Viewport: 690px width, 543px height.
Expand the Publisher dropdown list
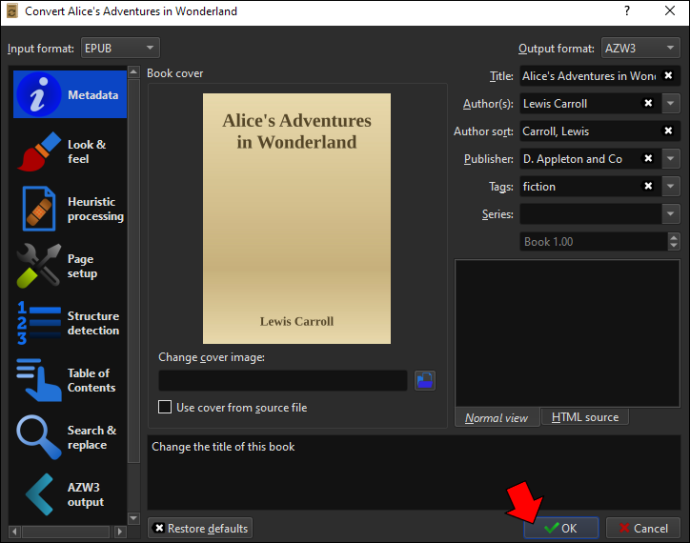pos(671,158)
